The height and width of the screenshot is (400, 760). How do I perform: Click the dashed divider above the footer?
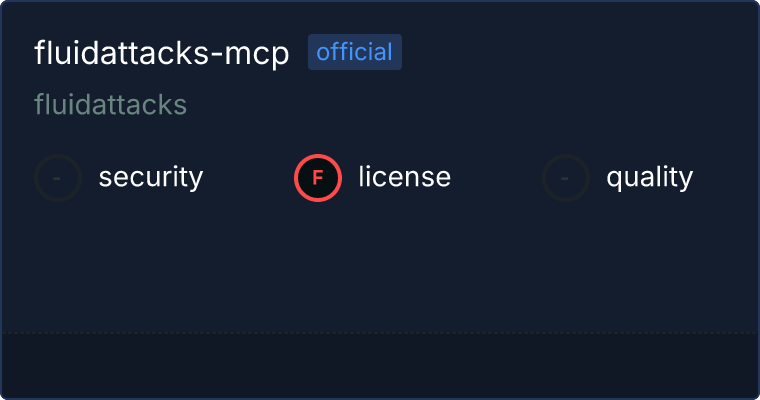coord(380,333)
